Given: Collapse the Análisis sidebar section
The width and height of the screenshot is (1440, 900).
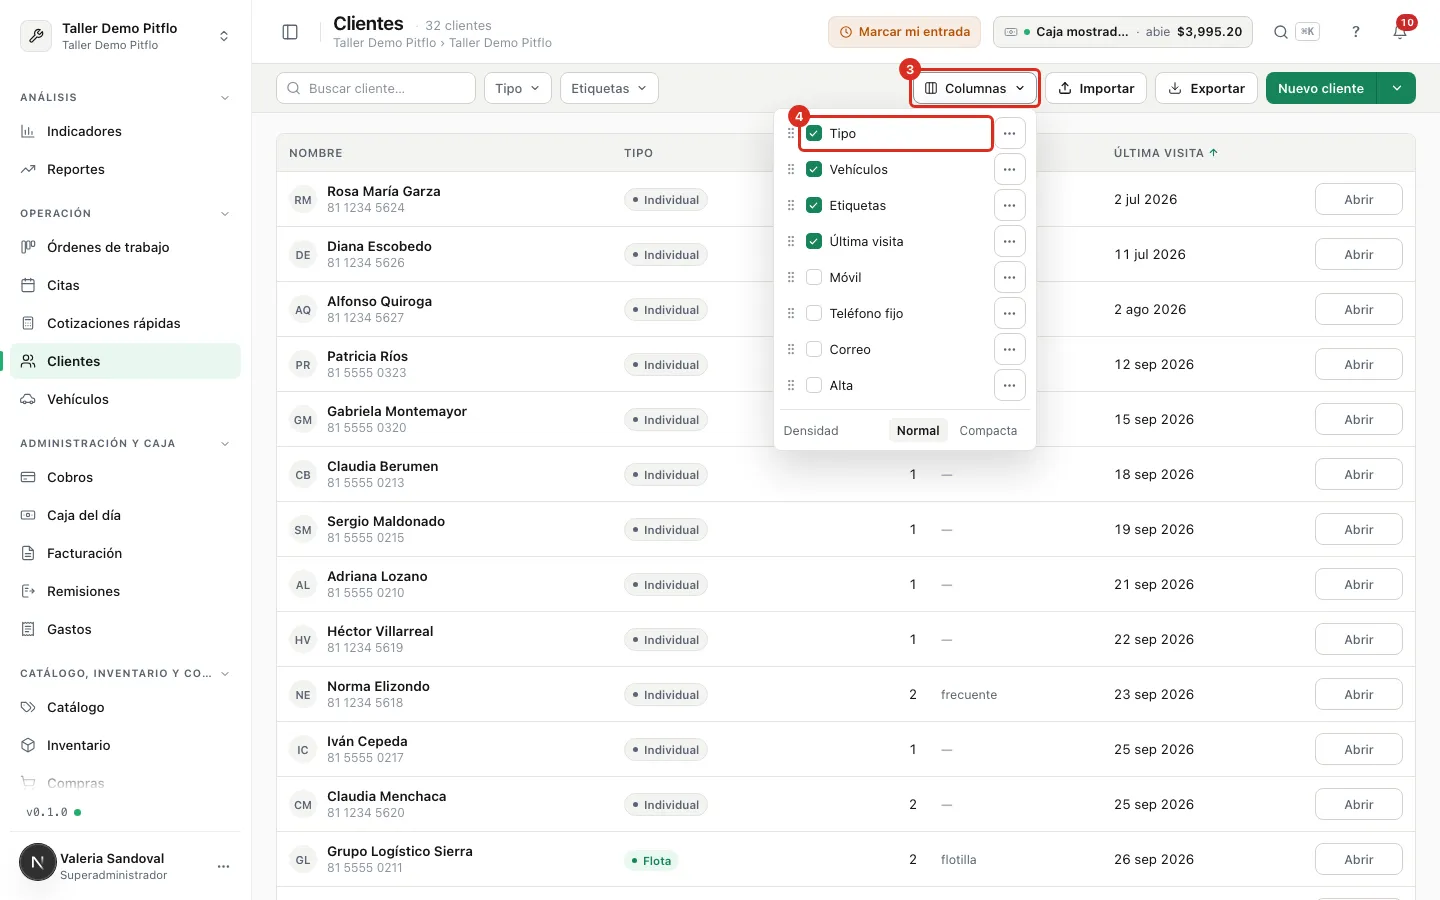Looking at the screenshot, I should tap(126, 97).
